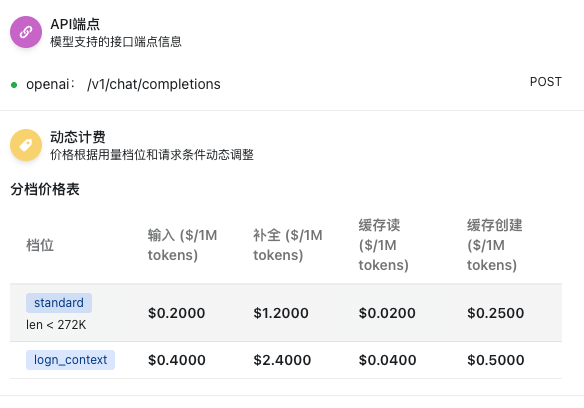Select the $0.5000 cache creation price
The image size is (584, 408).
click(x=496, y=360)
